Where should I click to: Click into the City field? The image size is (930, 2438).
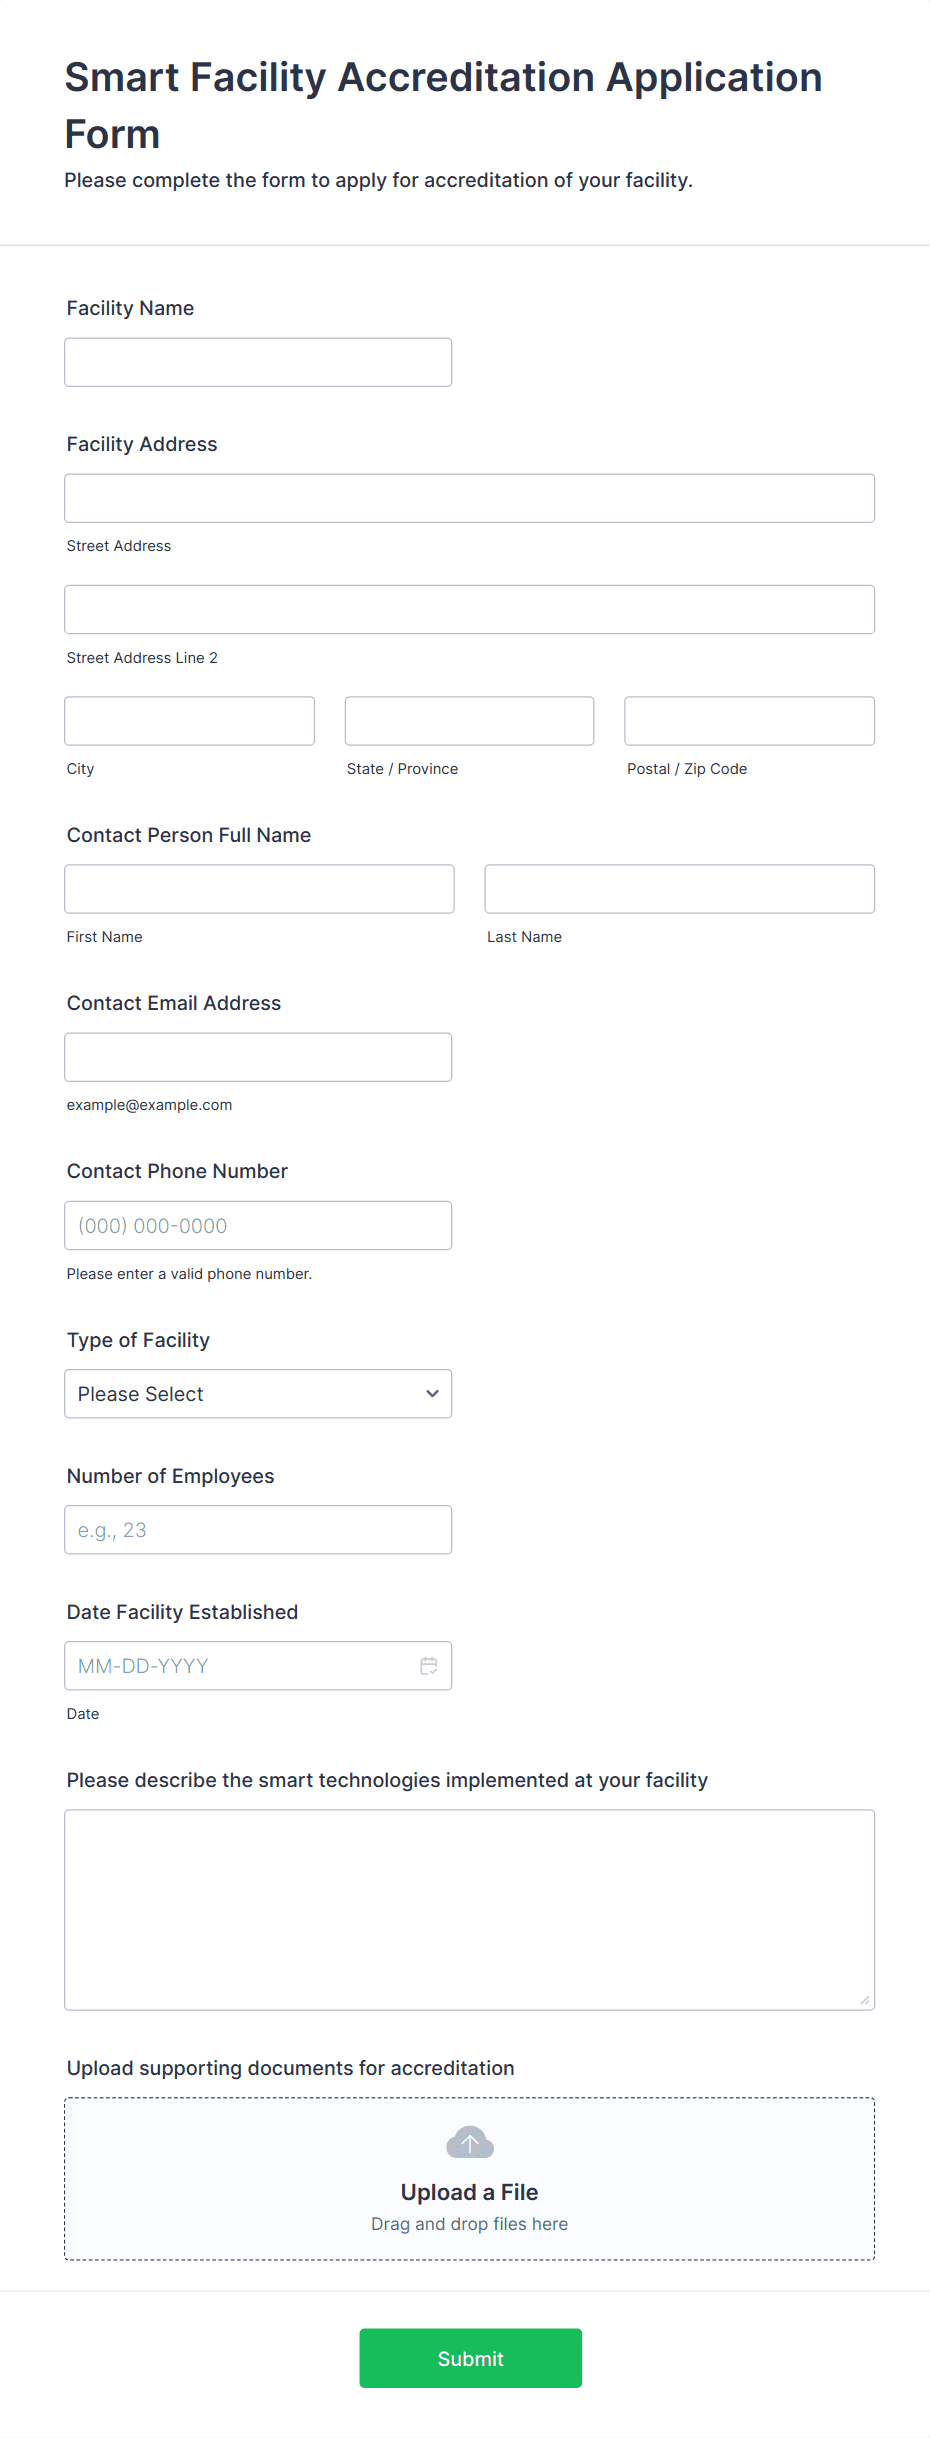189,721
